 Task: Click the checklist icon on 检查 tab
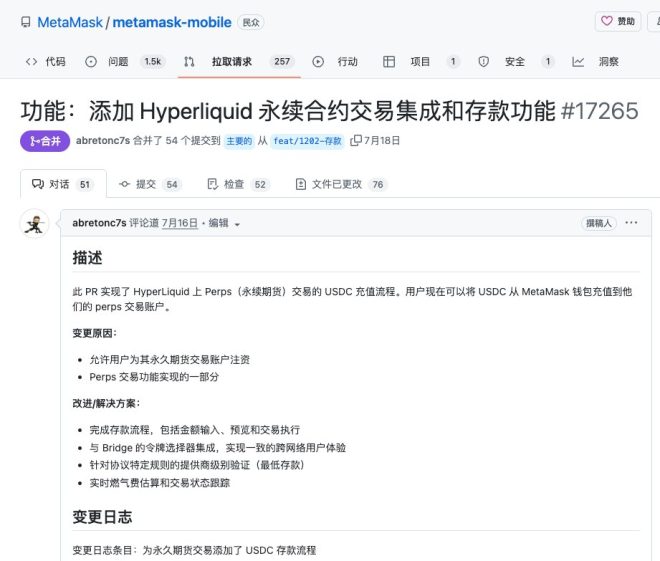pos(213,184)
